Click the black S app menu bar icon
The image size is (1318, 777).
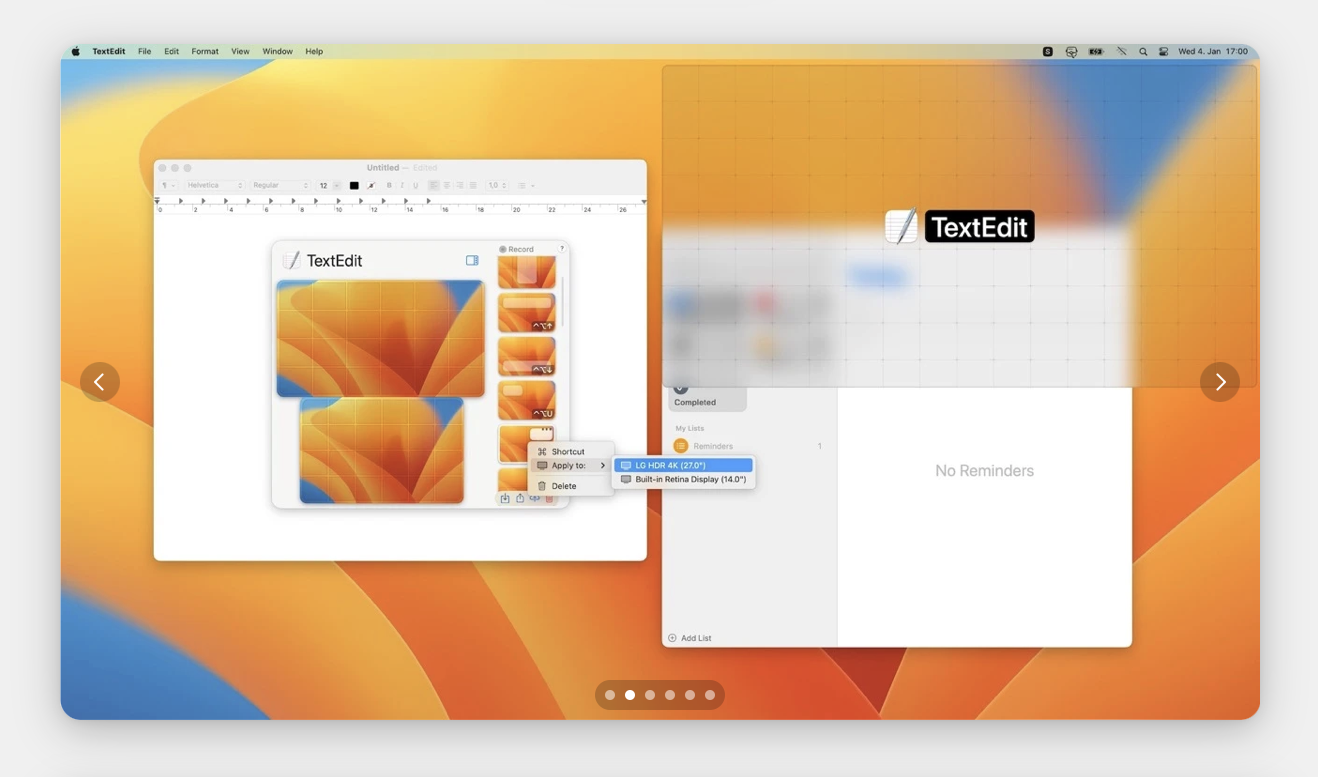coord(1048,51)
